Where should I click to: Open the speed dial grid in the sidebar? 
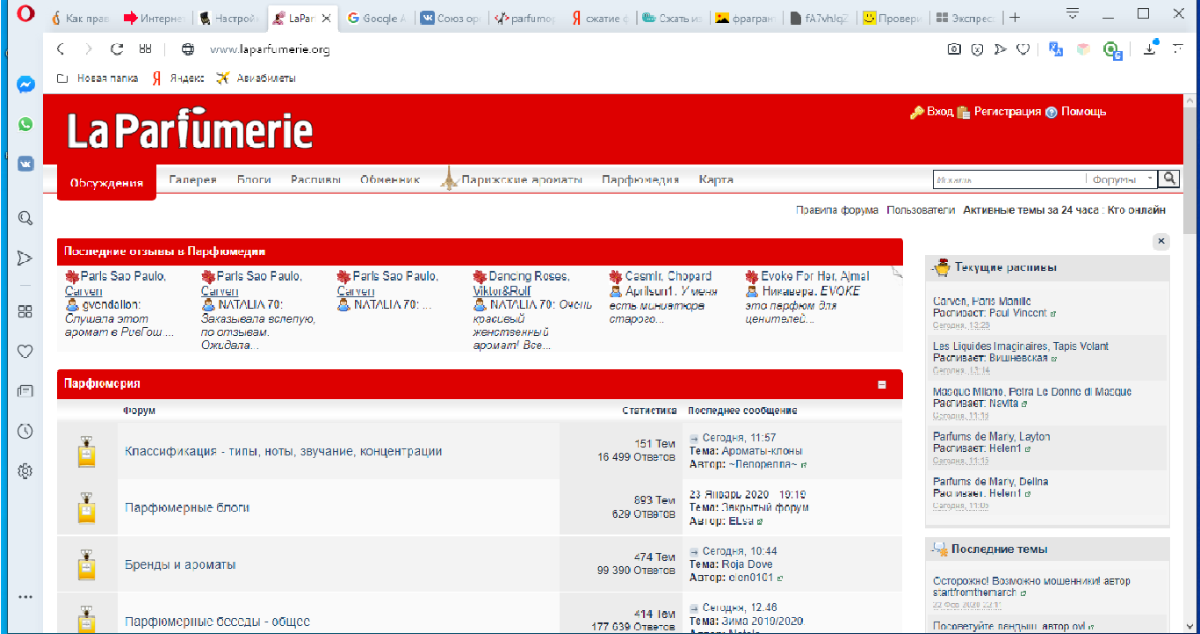click(x=25, y=311)
